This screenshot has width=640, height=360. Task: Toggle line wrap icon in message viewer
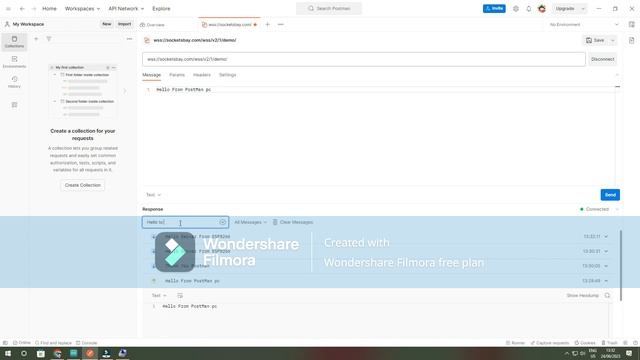pos(180,296)
